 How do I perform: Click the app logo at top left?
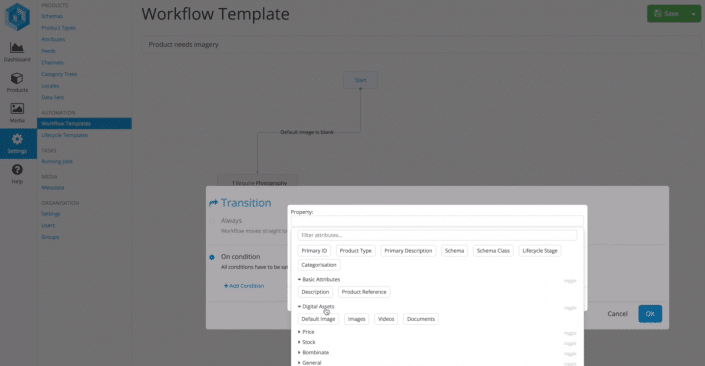[x=17, y=17]
